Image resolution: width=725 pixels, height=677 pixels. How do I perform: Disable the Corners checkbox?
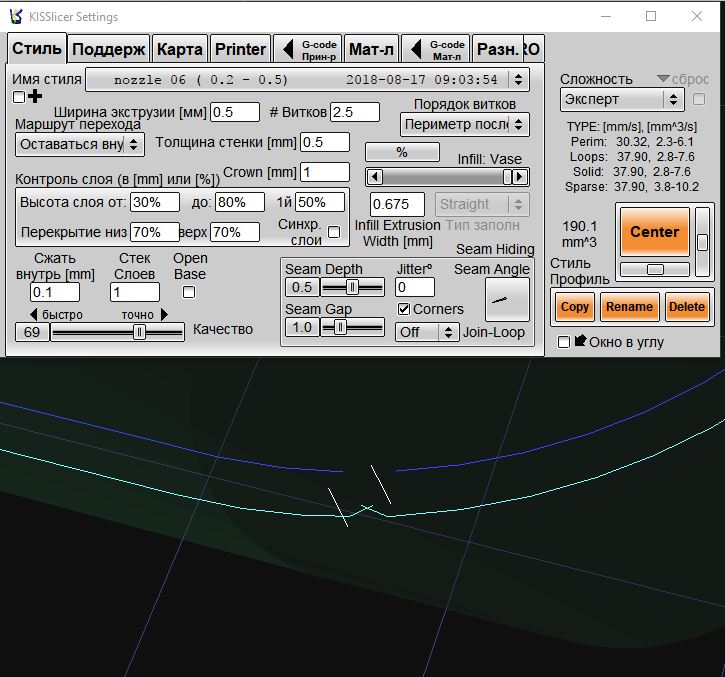point(404,309)
